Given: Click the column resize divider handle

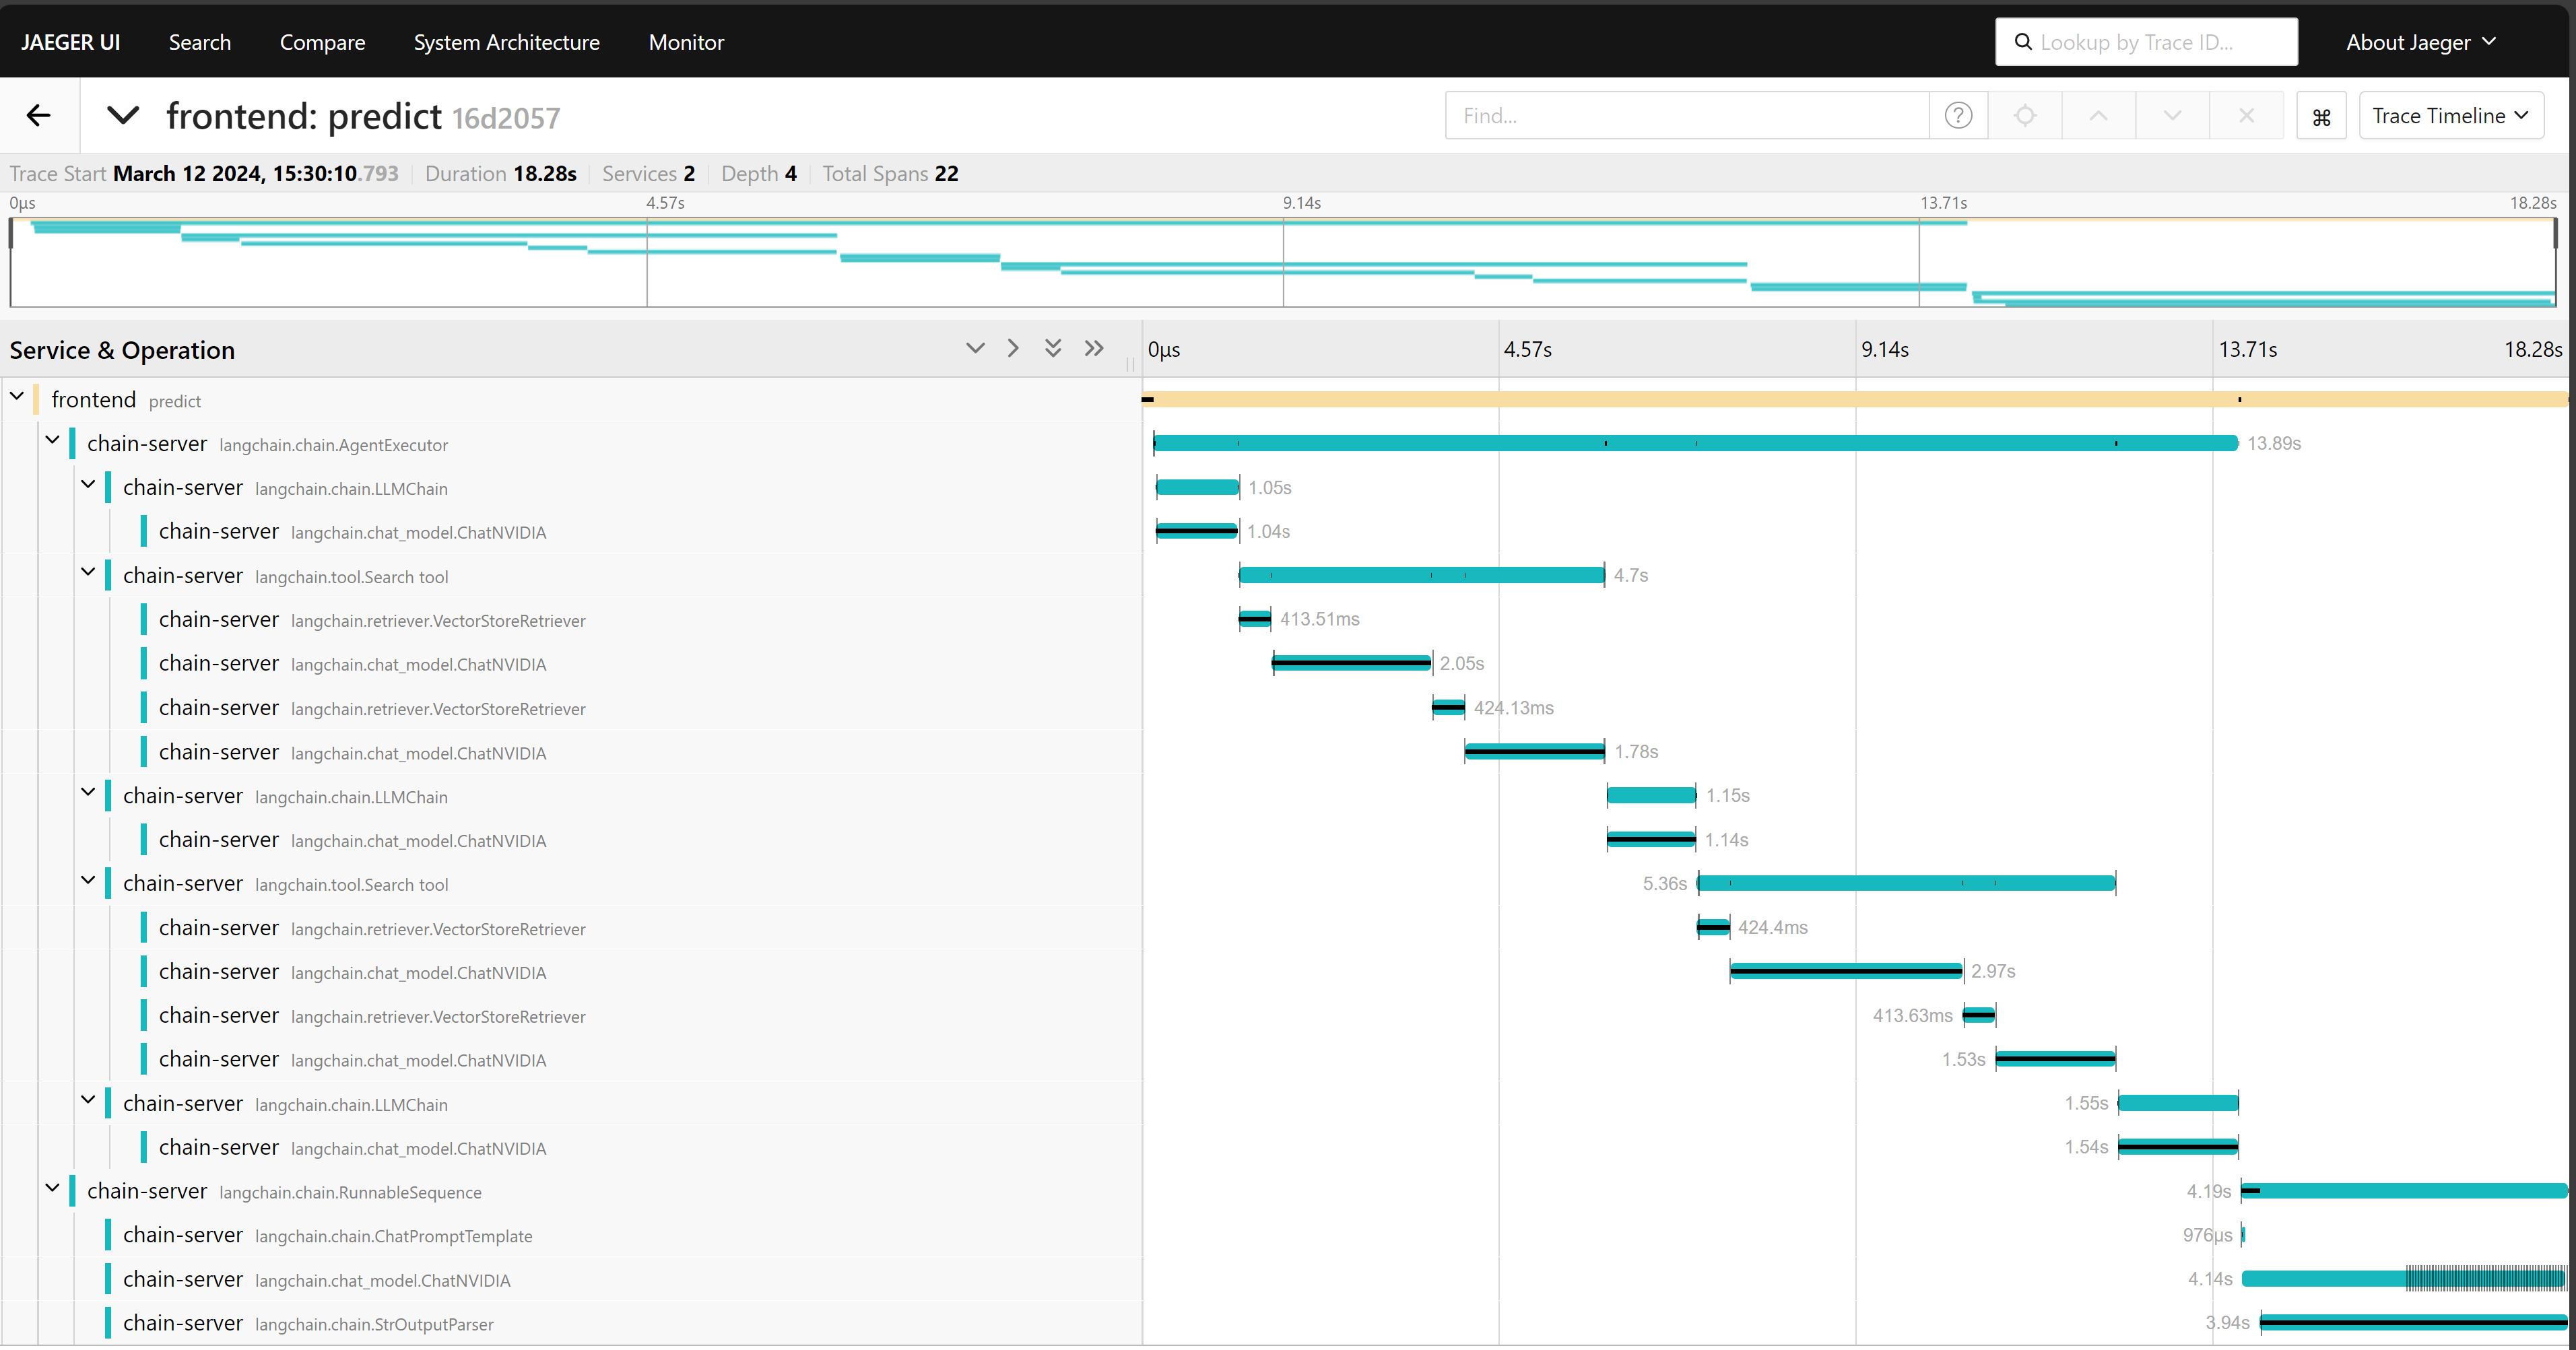Looking at the screenshot, I should click(x=1131, y=364).
